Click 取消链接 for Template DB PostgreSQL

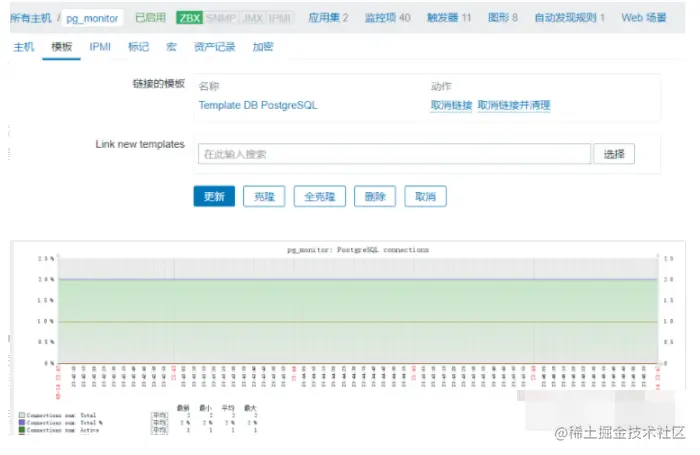pyautogui.click(x=451, y=105)
